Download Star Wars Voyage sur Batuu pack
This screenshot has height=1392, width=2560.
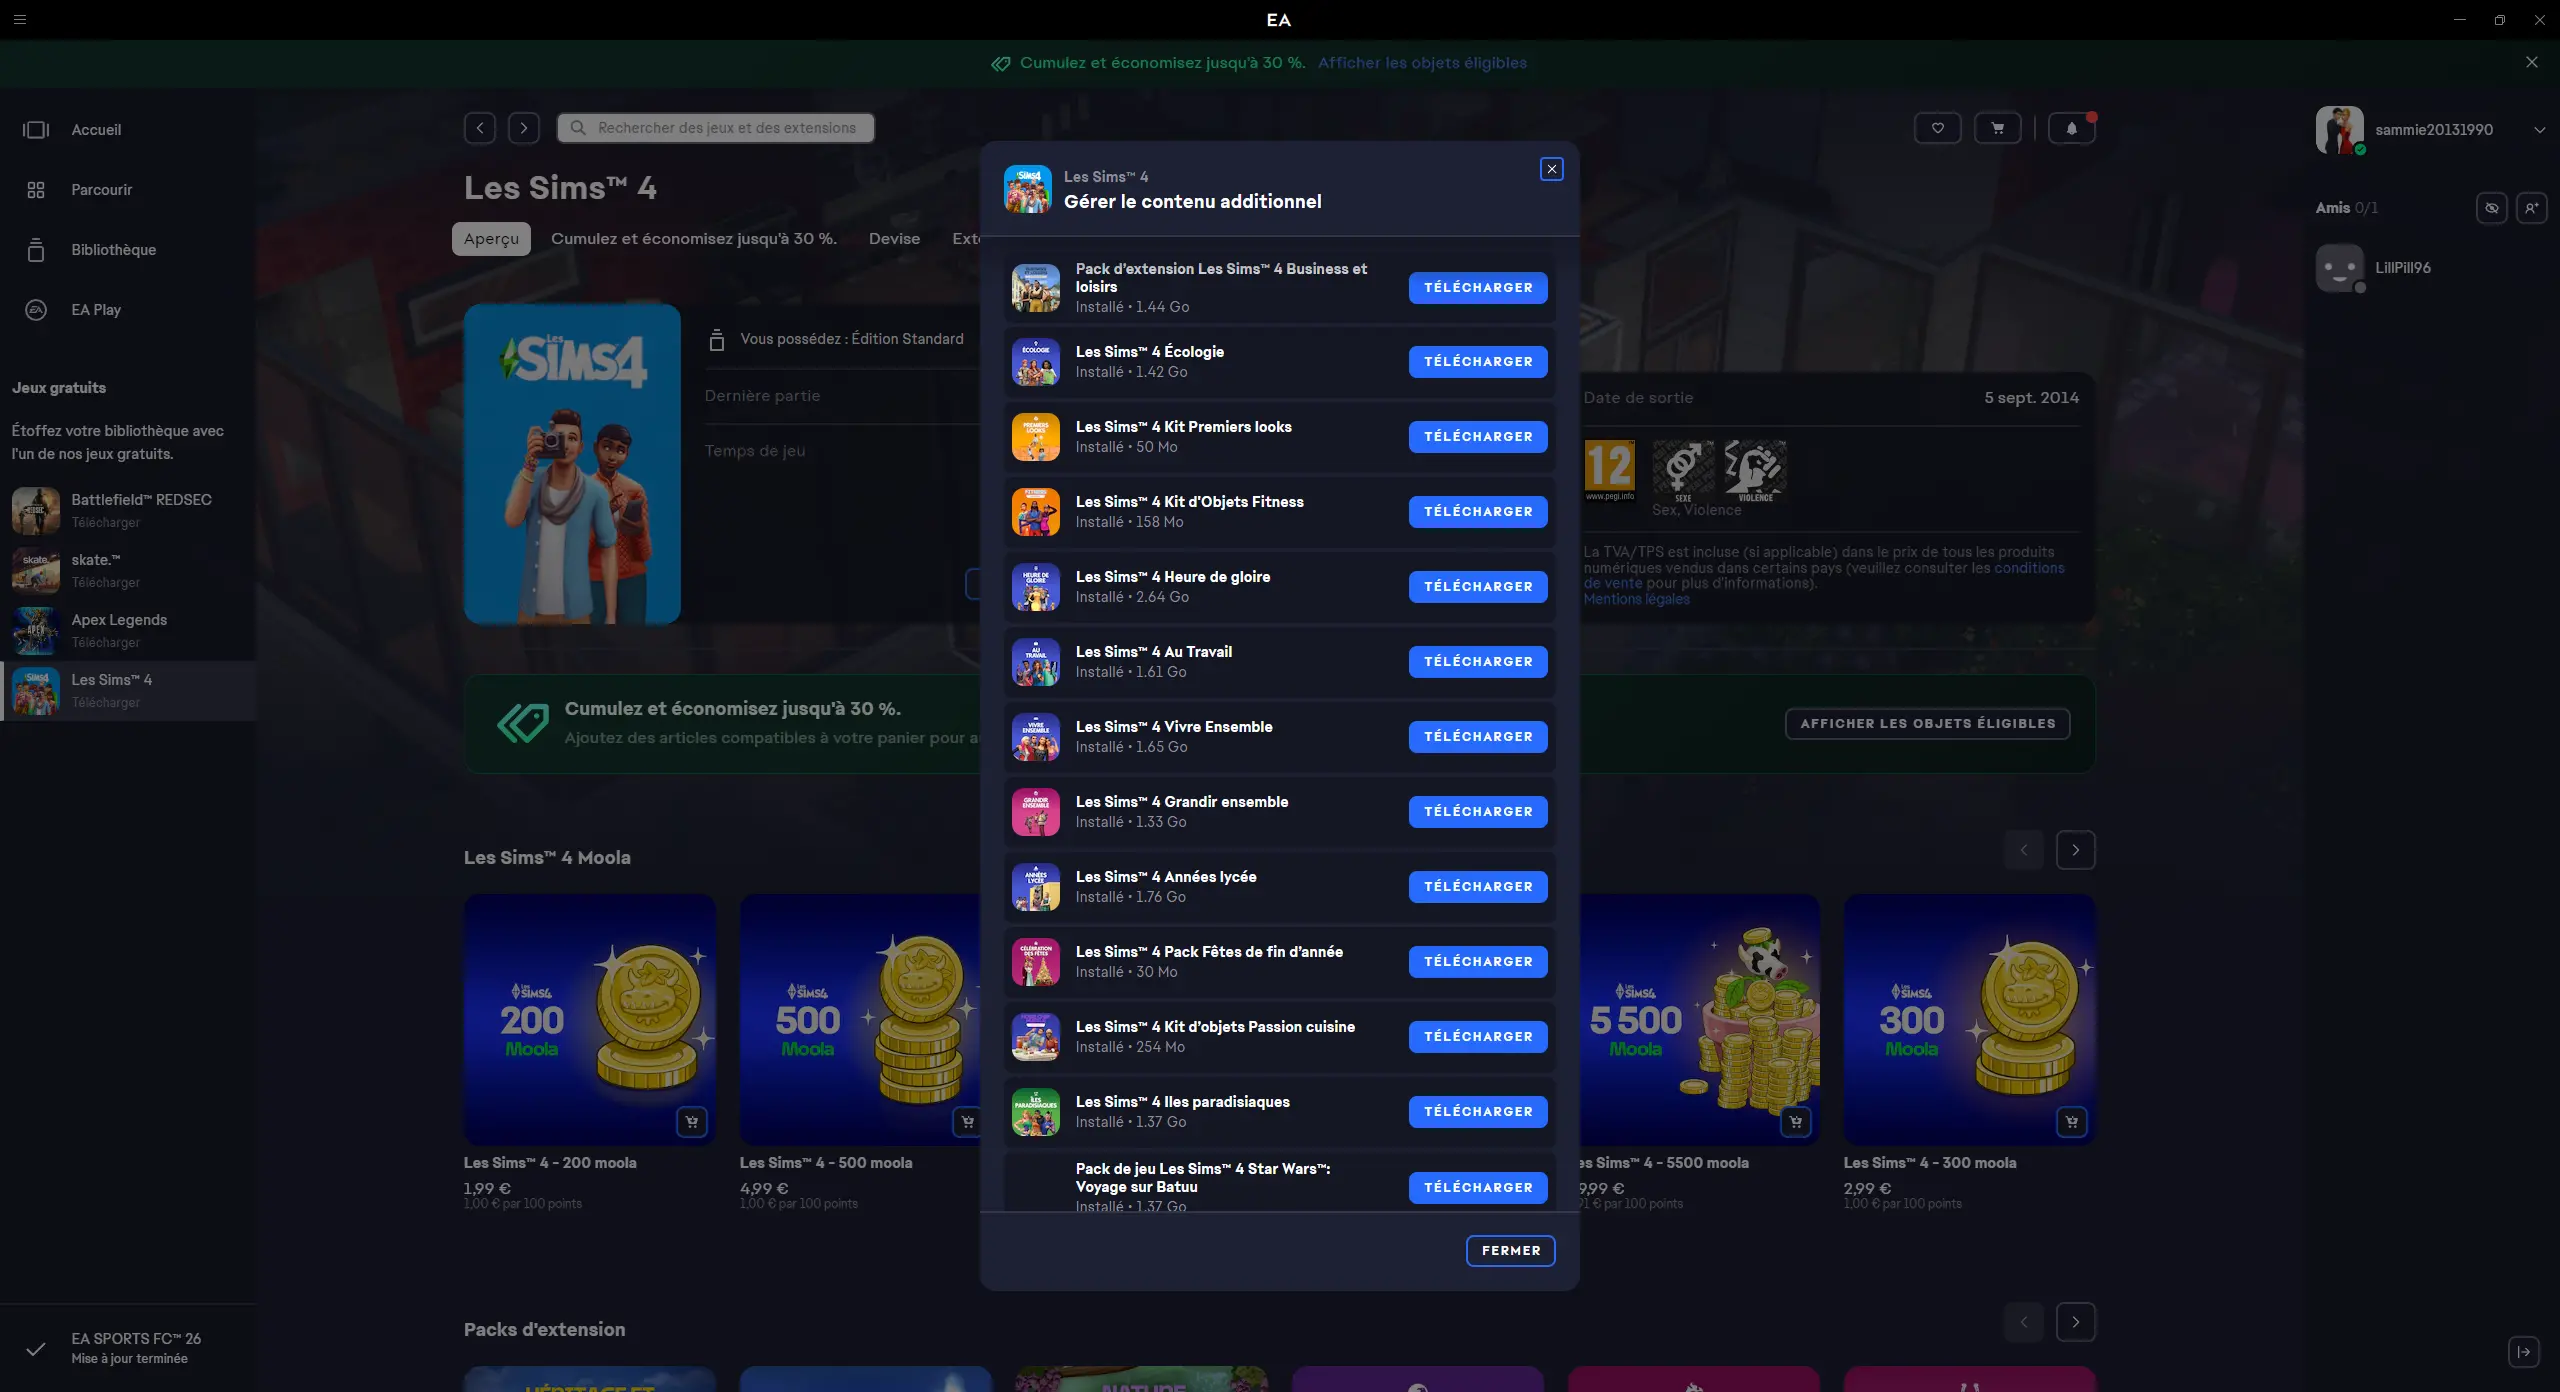click(1478, 1188)
